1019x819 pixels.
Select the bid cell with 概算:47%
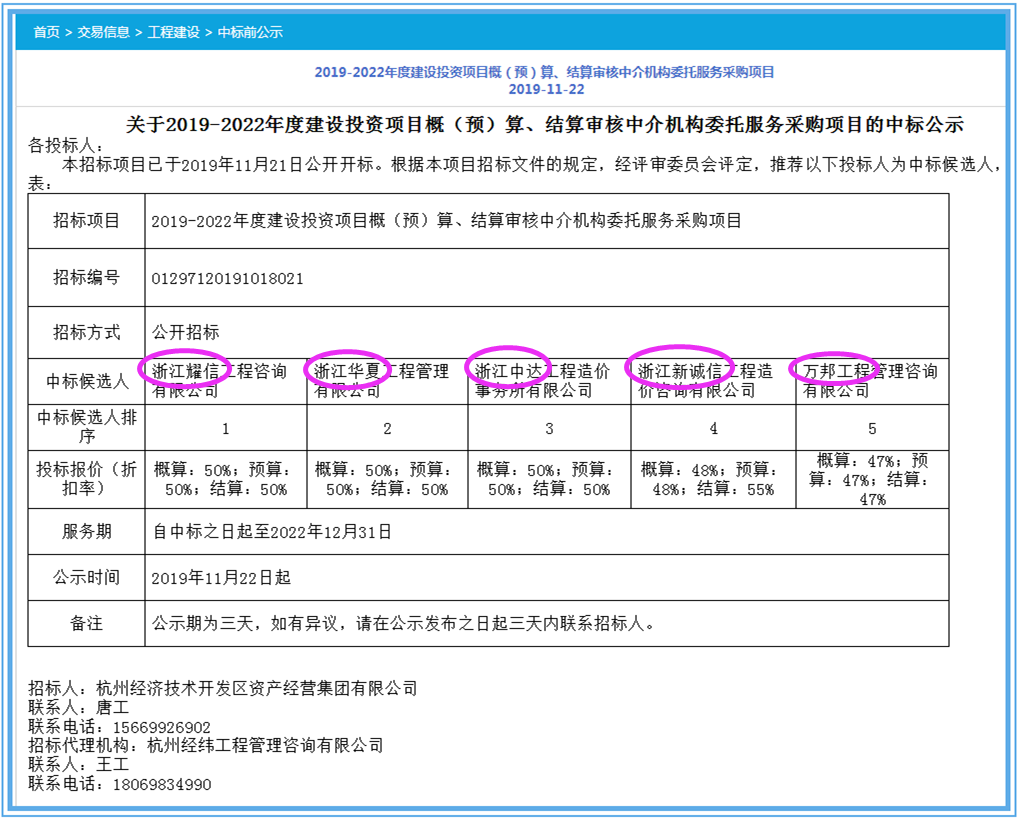coord(872,480)
